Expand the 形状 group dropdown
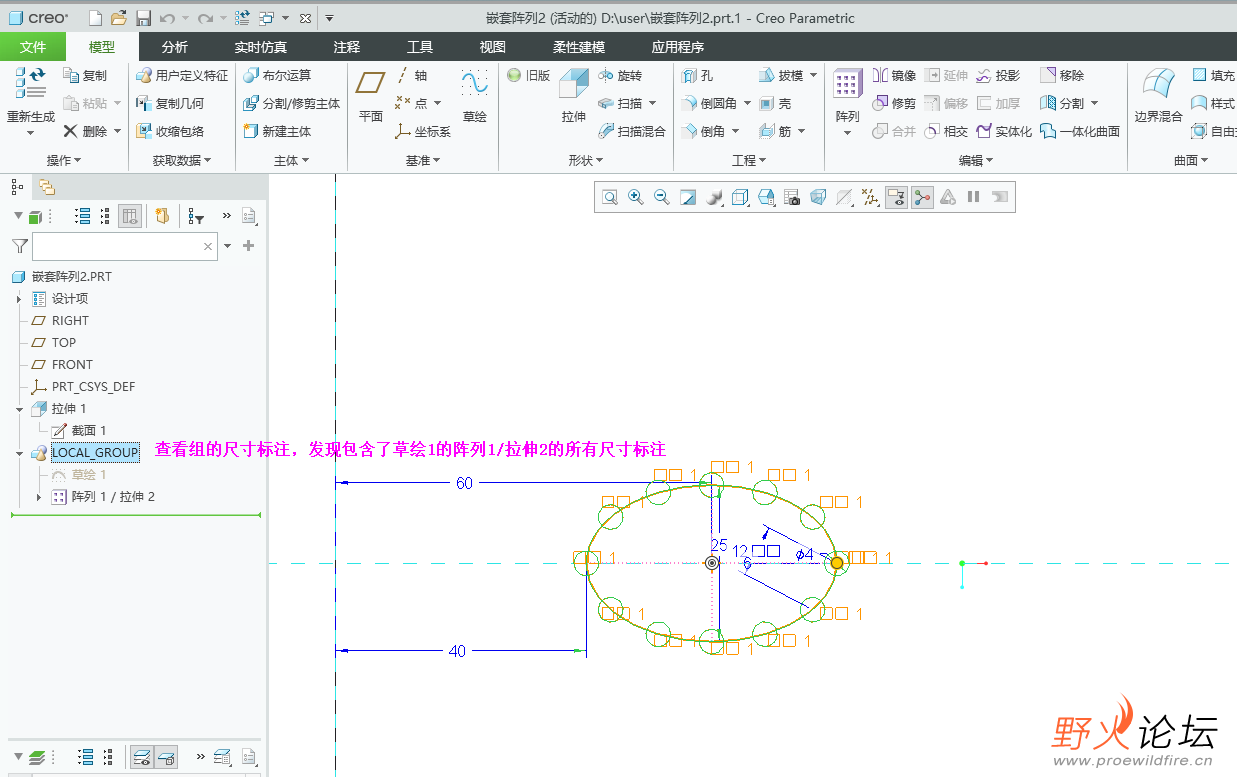Viewport: 1237px width, 777px height. [586, 160]
